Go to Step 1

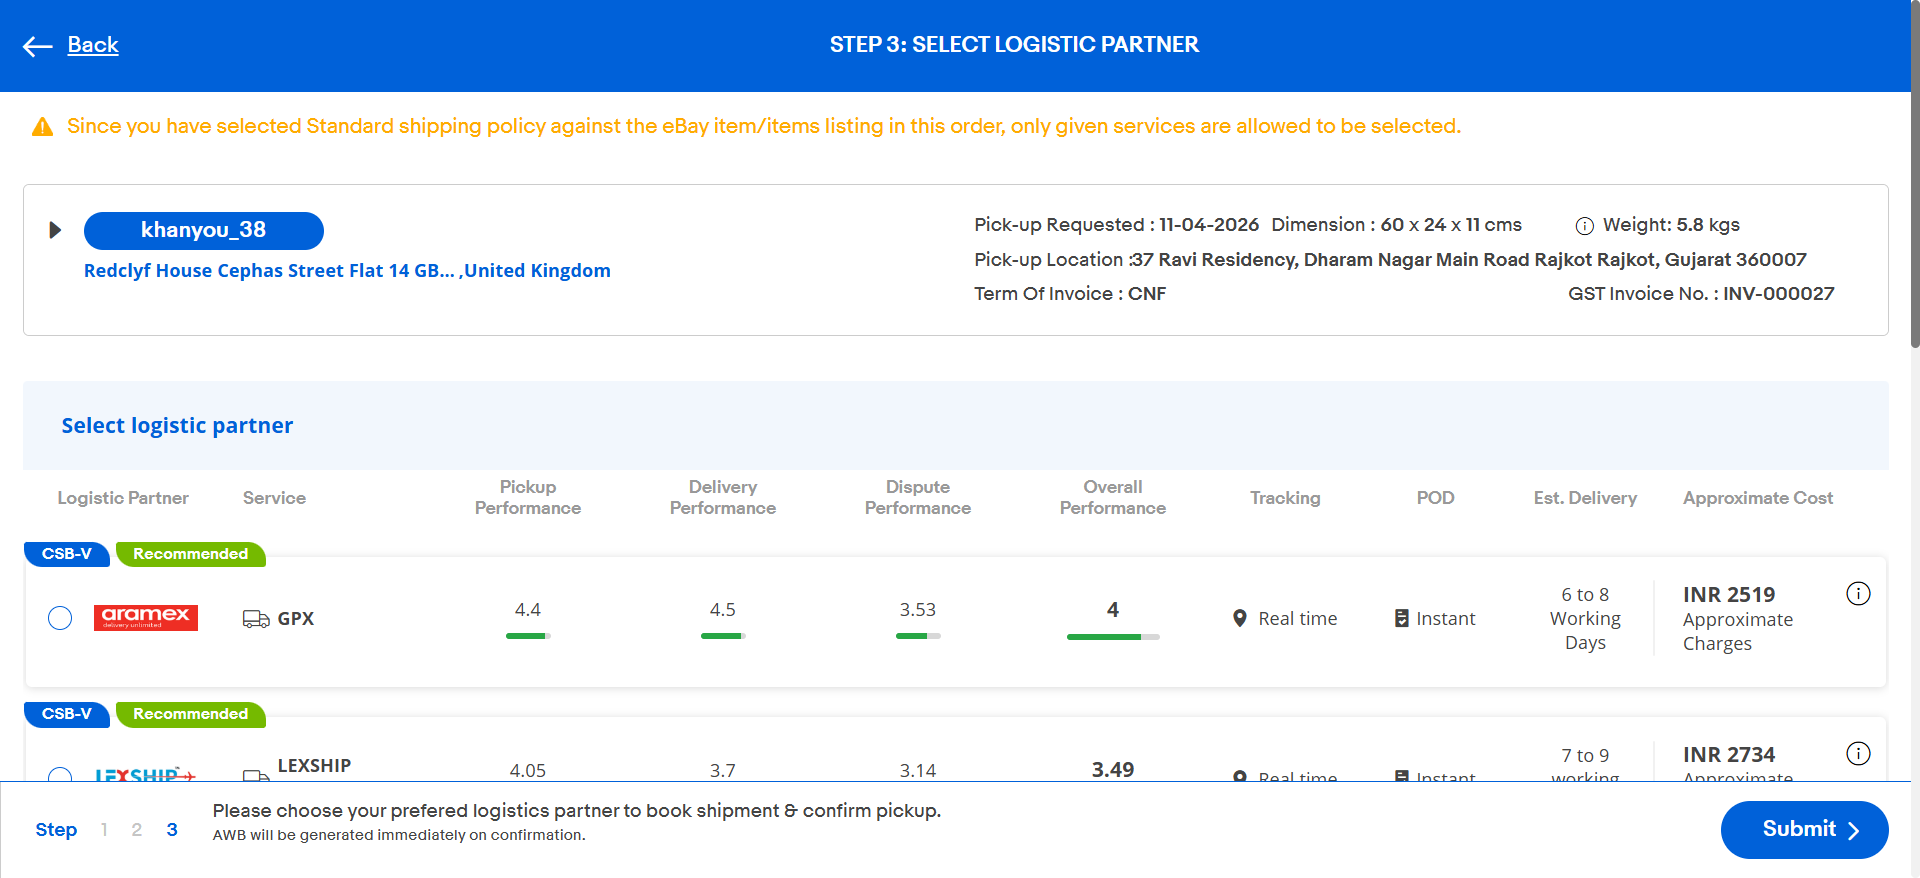tap(104, 830)
